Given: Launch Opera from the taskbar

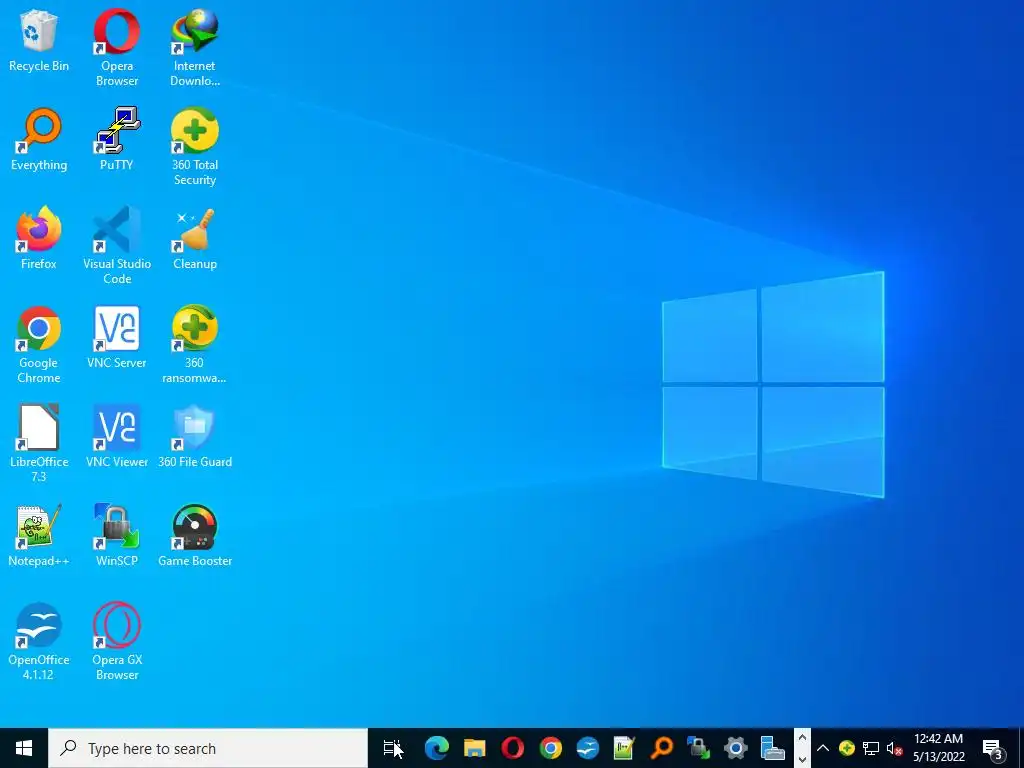Looking at the screenshot, I should click(x=513, y=748).
